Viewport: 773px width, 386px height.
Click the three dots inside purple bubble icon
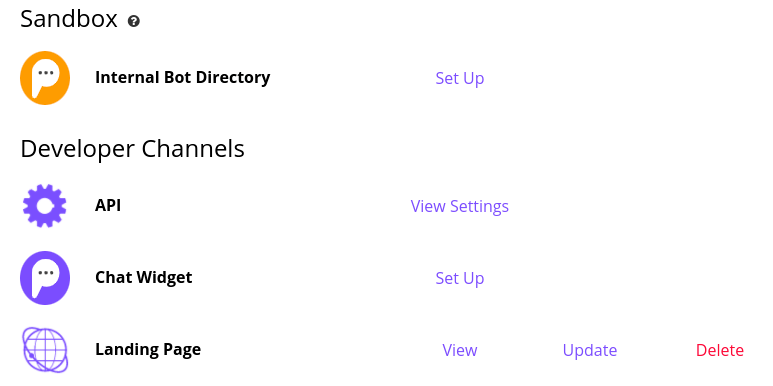click(46, 273)
